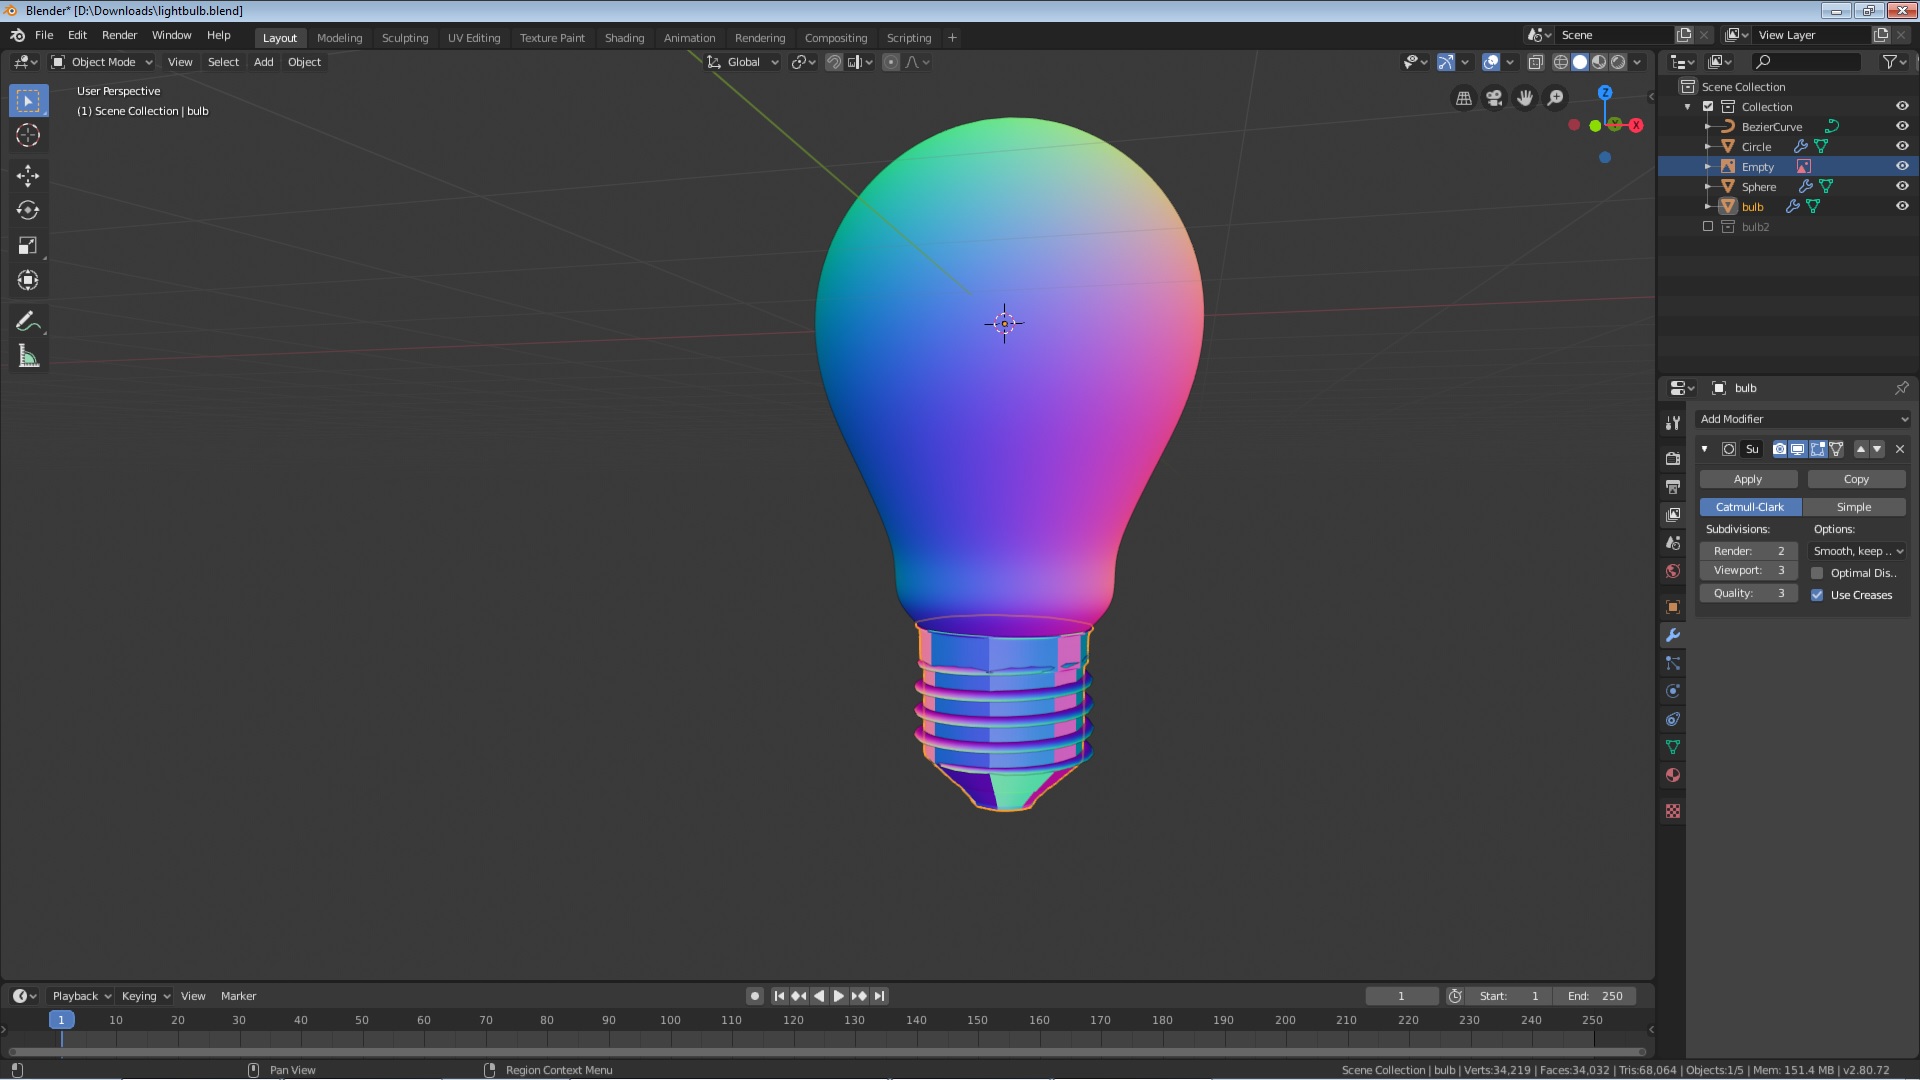This screenshot has height=1080, width=1920.
Task: Select the Measure ruler tool
Action: [x=28, y=357]
